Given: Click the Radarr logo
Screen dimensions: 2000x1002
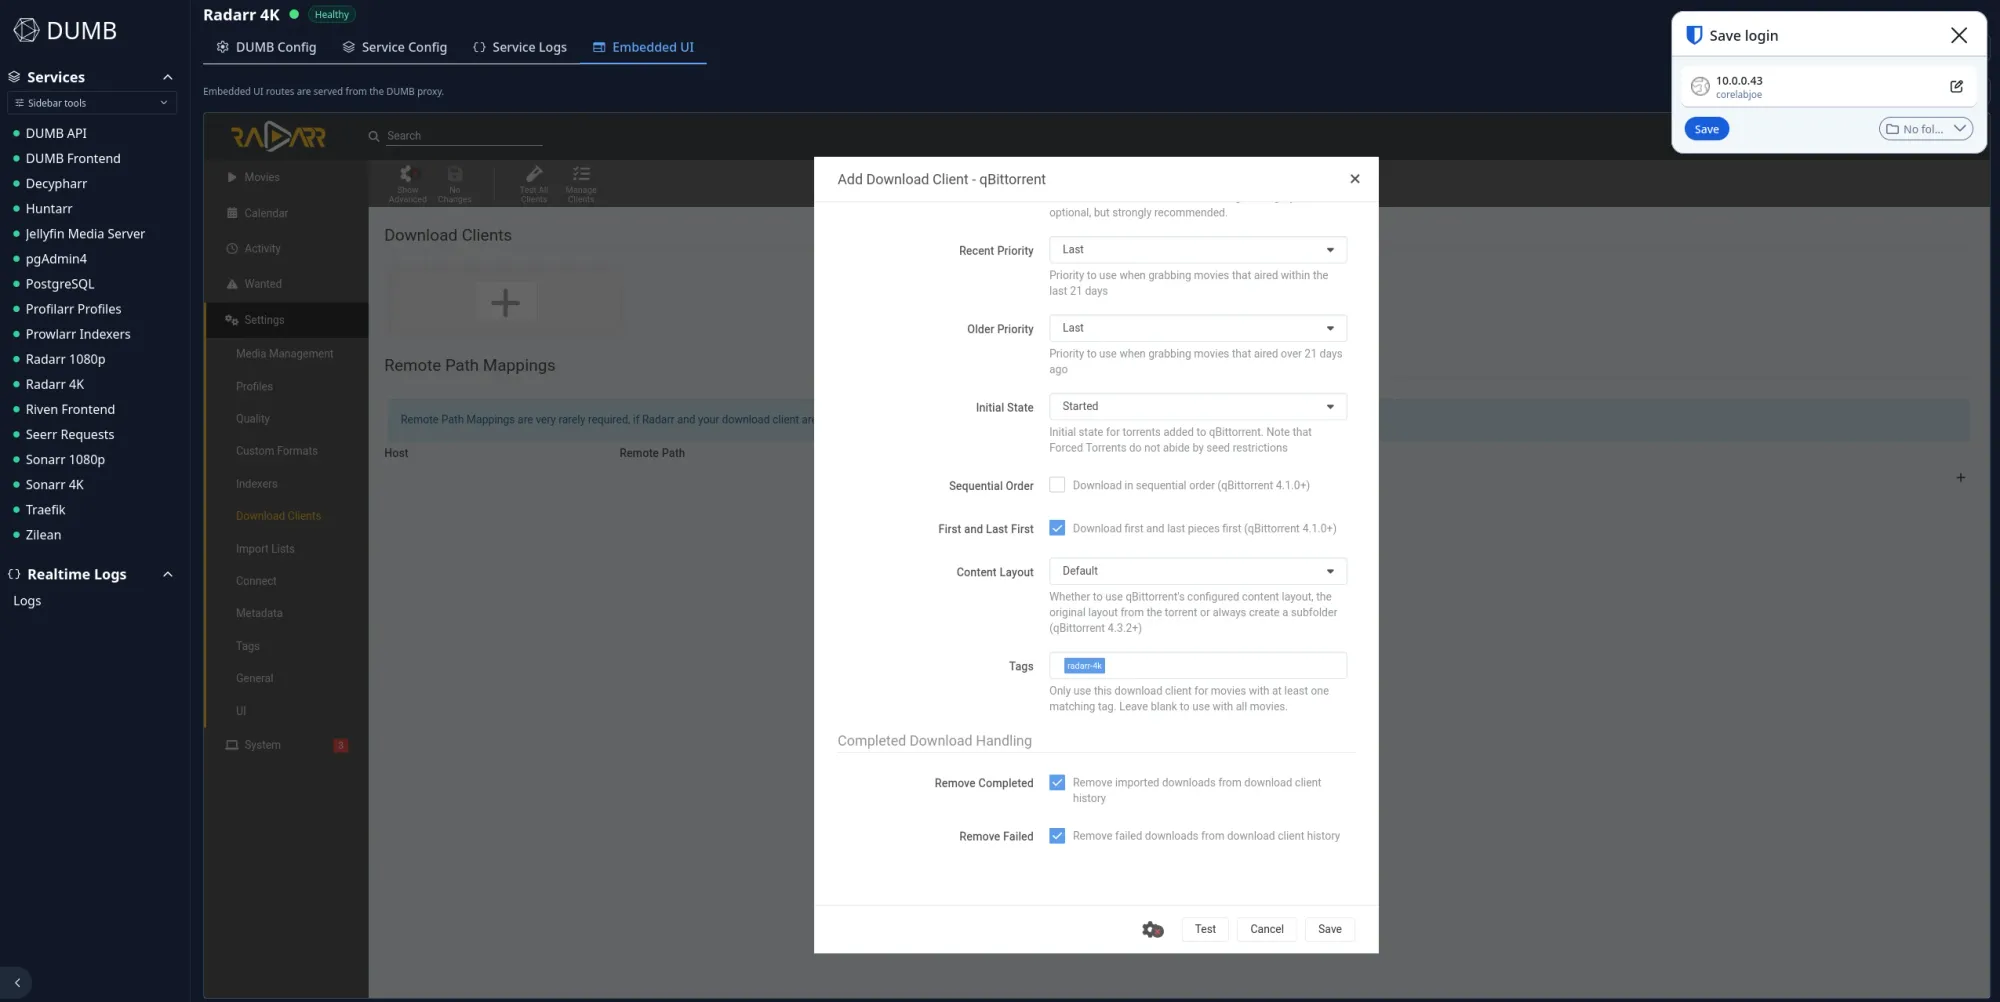Looking at the screenshot, I should (x=278, y=136).
